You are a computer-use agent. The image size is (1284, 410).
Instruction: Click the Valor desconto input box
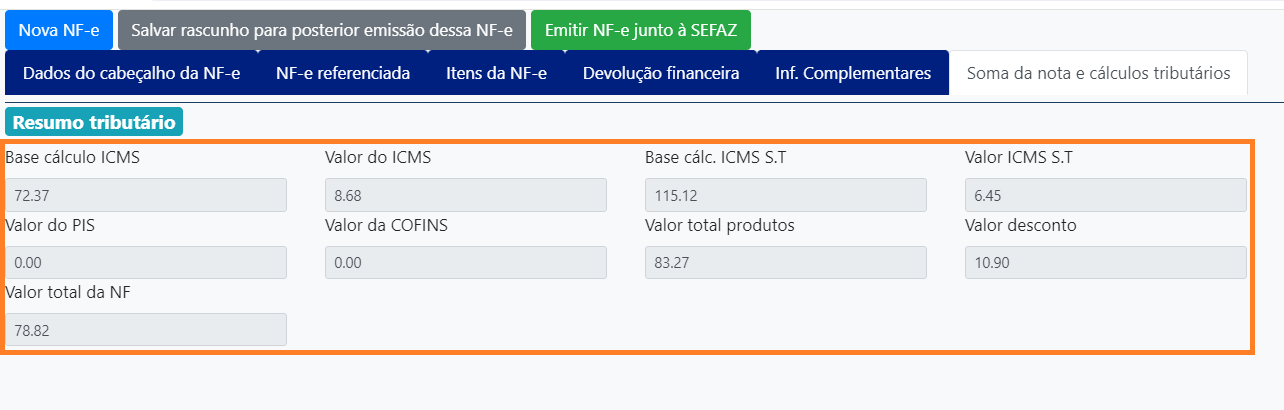pyautogui.click(x=1106, y=262)
